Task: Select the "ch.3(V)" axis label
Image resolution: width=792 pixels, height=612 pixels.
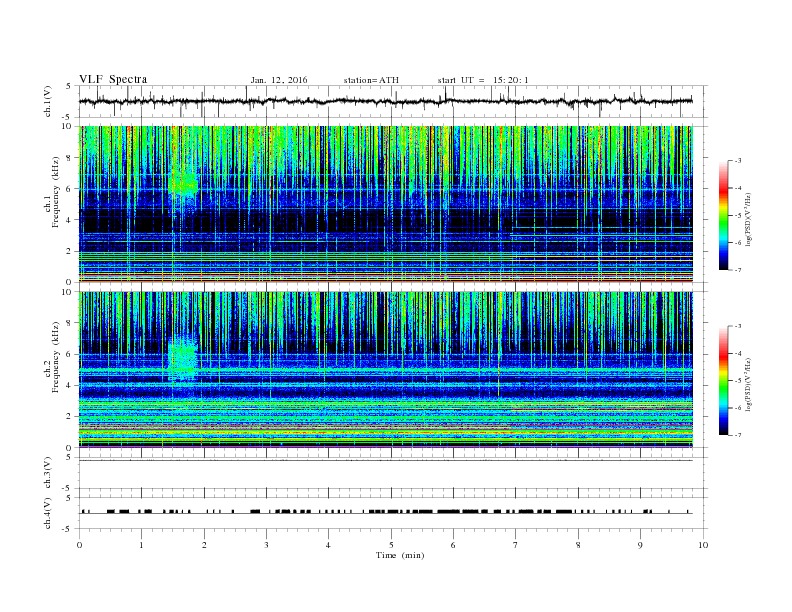Action: click(x=48, y=472)
